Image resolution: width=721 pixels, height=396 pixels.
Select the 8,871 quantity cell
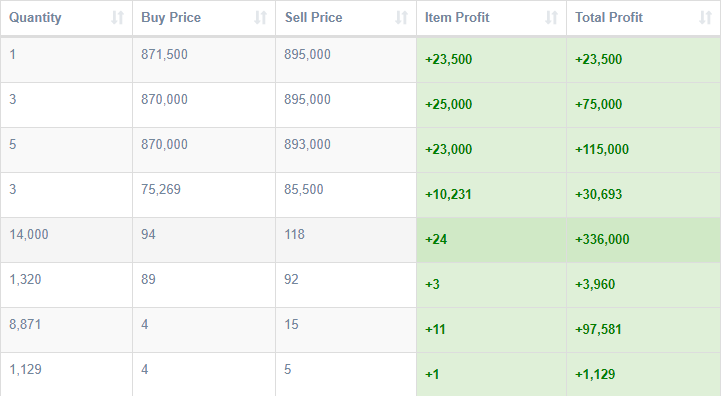click(67, 330)
